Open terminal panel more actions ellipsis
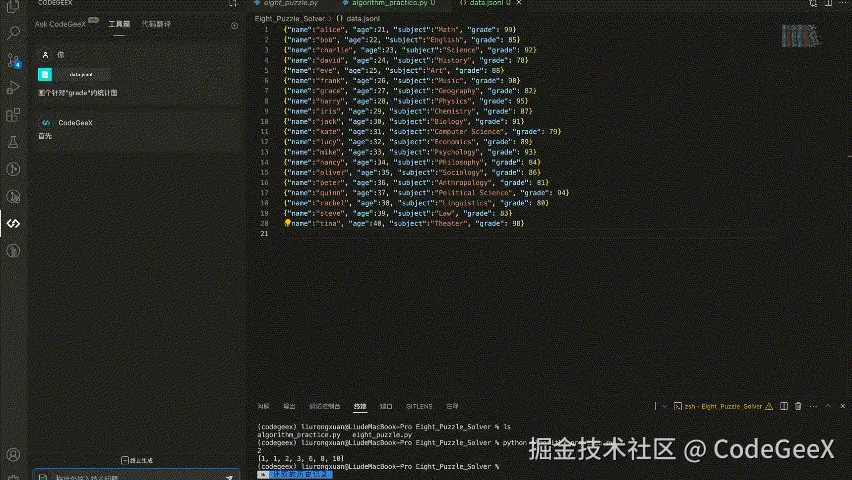 (813, 406)
